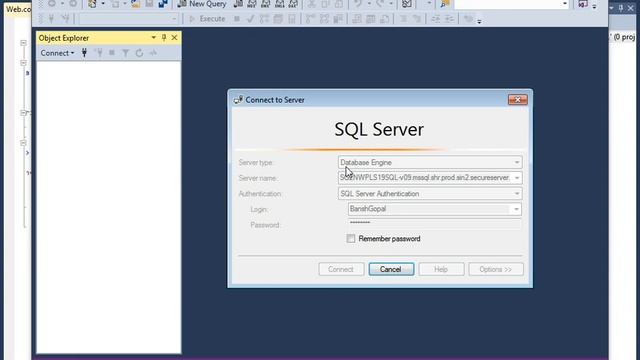Image resolution: width=640 pixels, height=360 pixels.
Task: Click the Results to File icon
Action: [384, 19]
